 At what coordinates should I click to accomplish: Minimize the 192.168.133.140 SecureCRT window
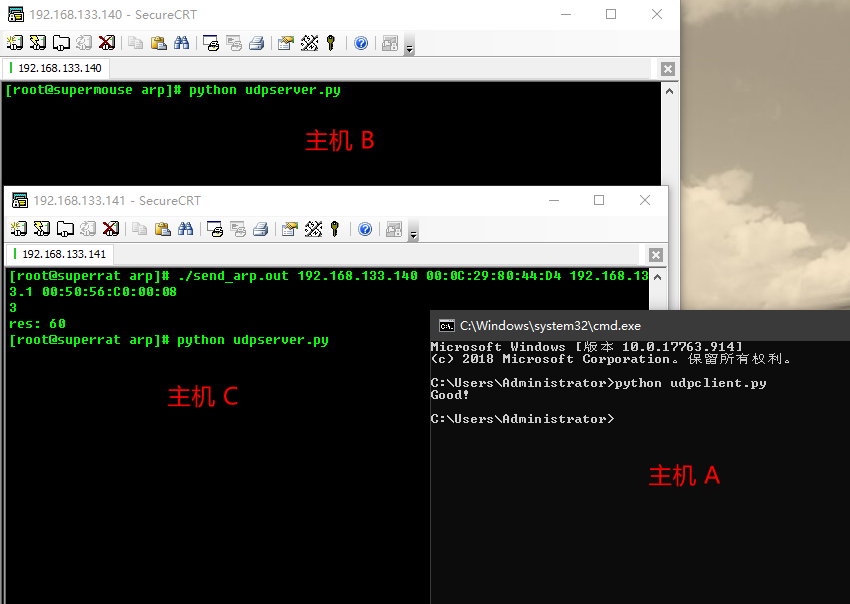(x=566, y=14)
